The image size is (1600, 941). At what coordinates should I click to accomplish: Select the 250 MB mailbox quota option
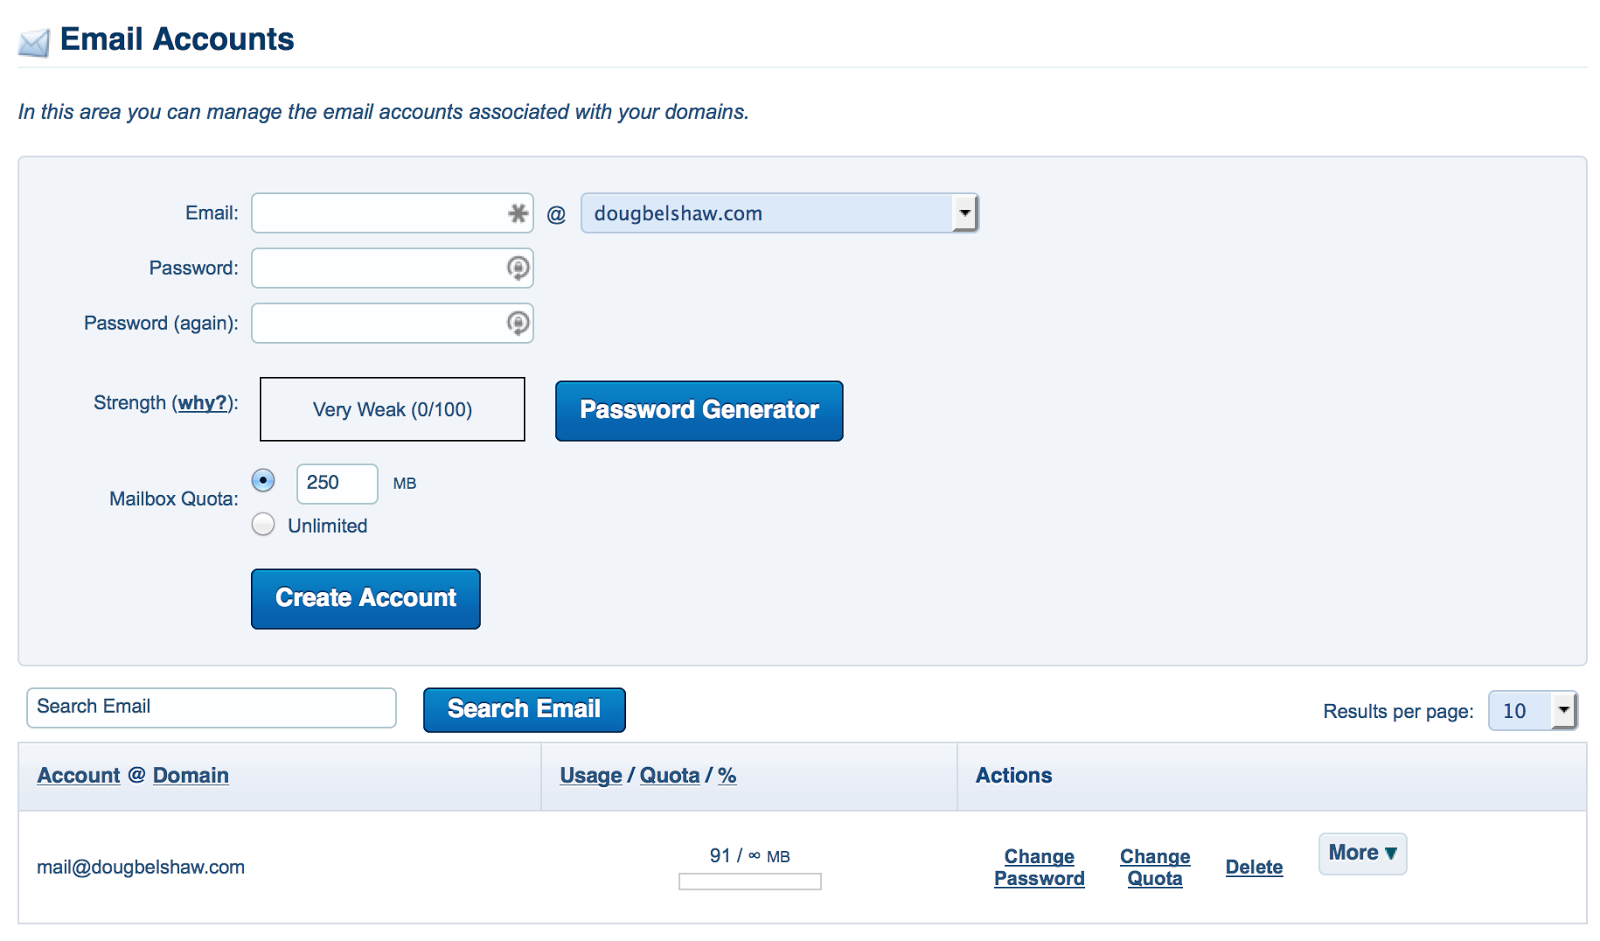(263, 481)
